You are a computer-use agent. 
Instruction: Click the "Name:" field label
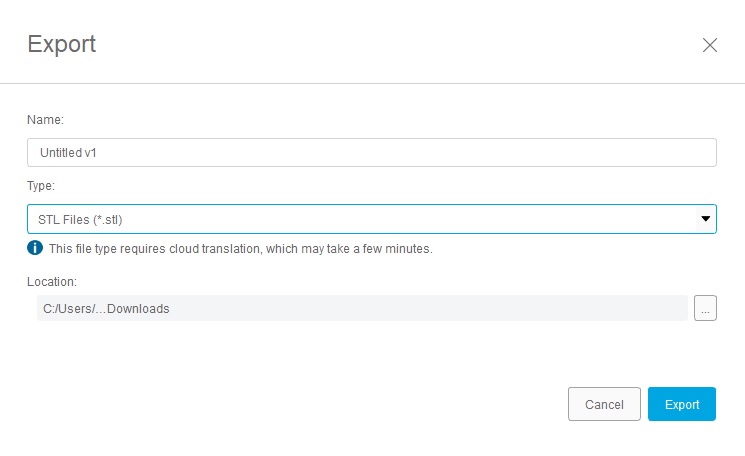pos(45,120)
